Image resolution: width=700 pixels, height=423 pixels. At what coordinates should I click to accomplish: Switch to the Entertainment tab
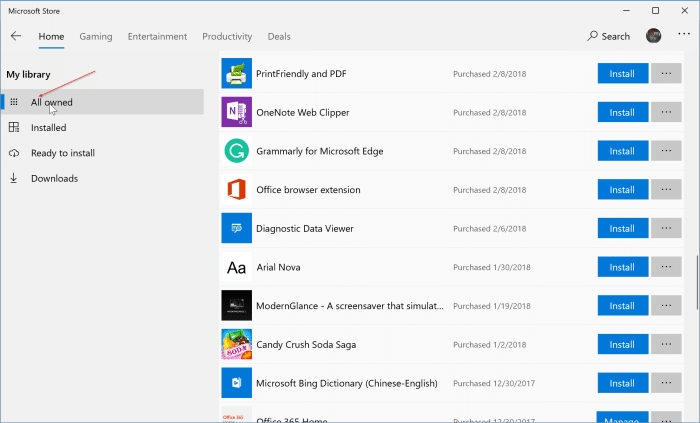point(157,37)
